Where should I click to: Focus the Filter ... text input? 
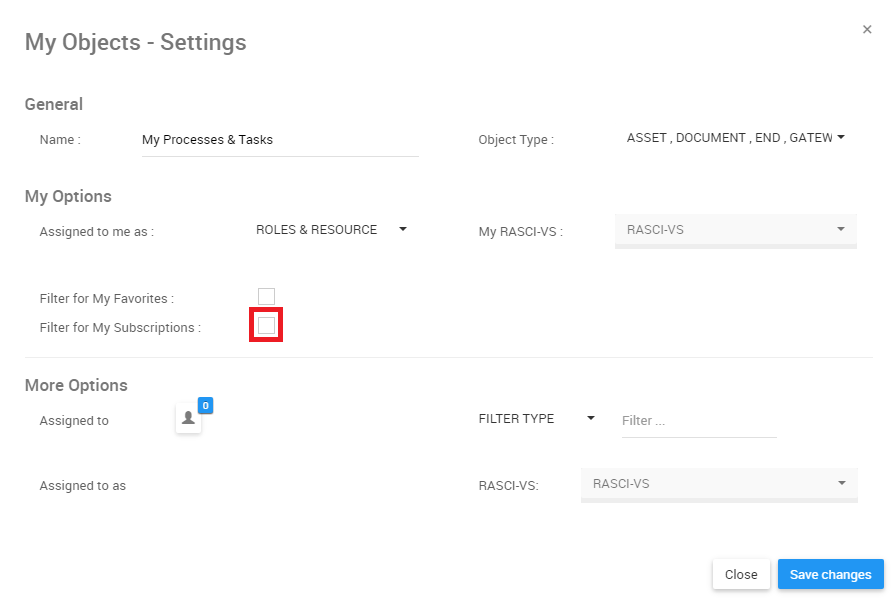coord(698,421)
